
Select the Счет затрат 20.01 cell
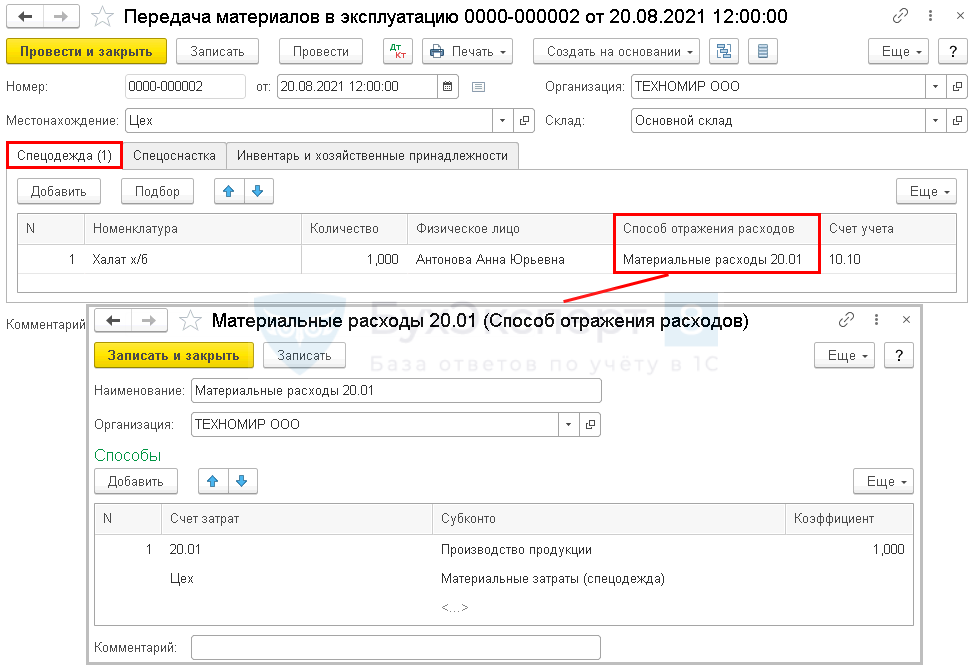pos(297,549)
